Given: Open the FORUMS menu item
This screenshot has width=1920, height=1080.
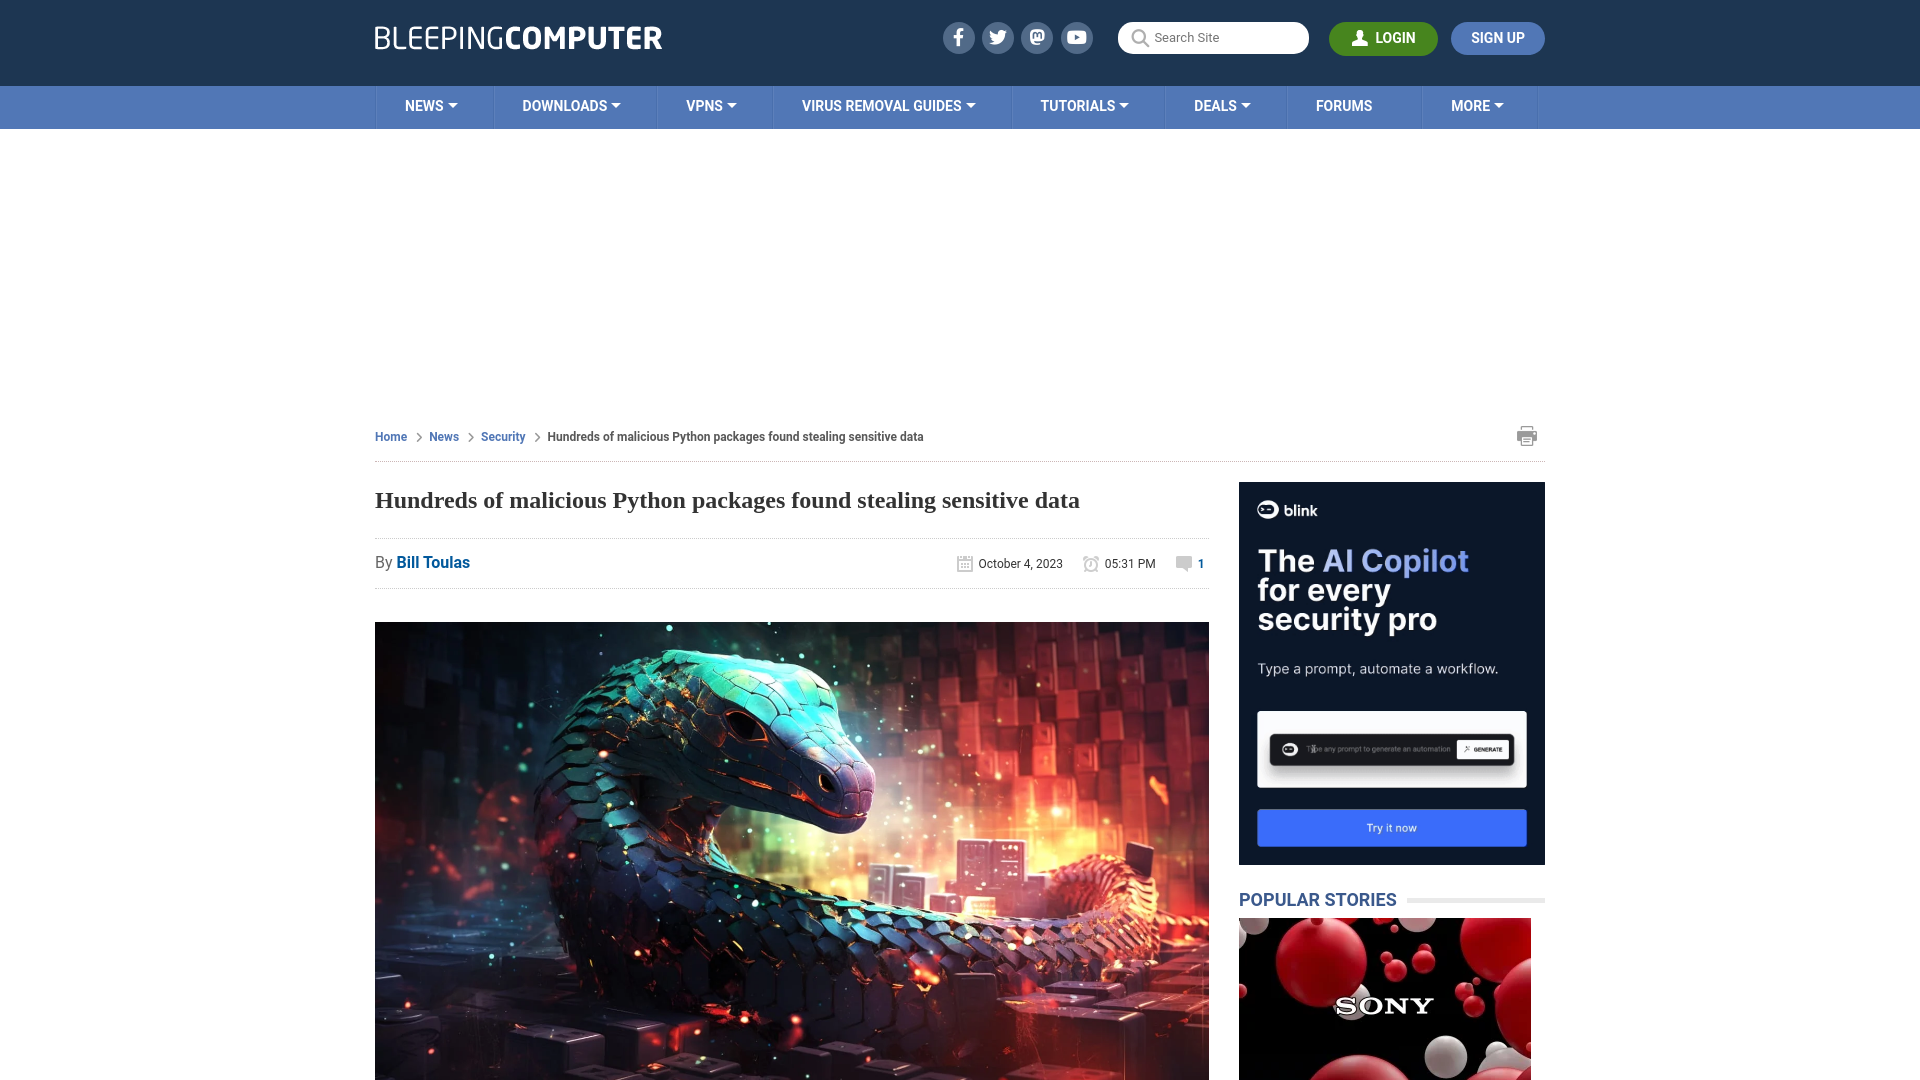Looking at the screenshot, I should (x=1344, y=105).
